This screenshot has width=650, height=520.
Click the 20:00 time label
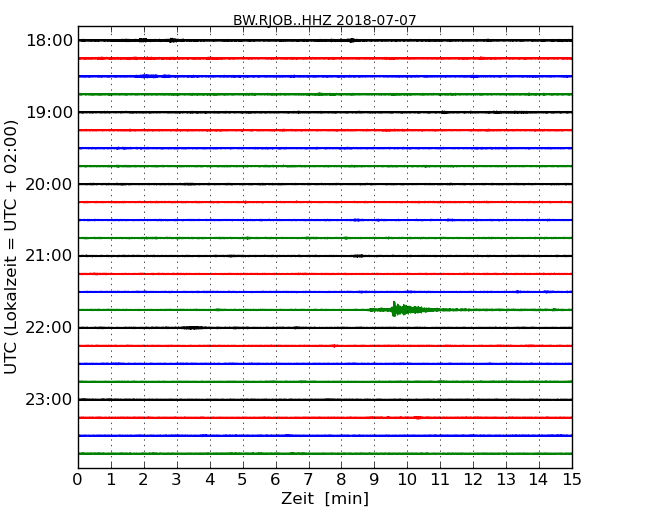(49, 184)
